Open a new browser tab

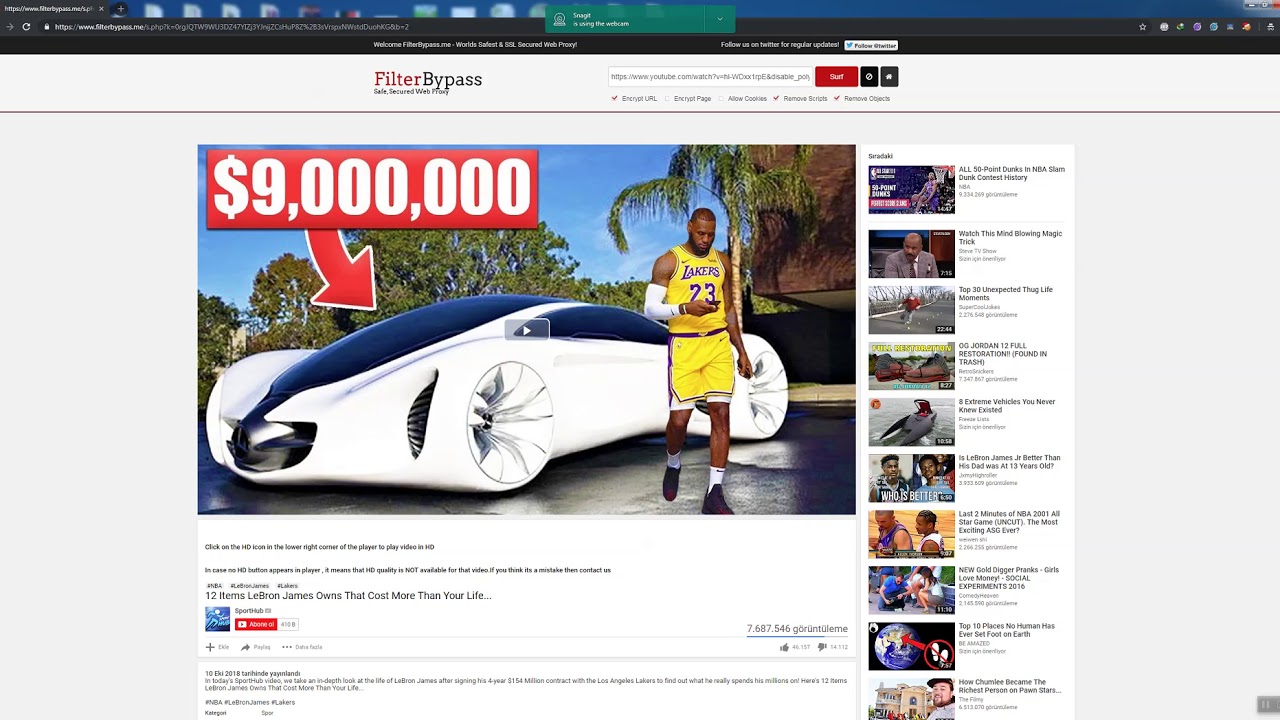pyautogui.click(x=120, y=9)
